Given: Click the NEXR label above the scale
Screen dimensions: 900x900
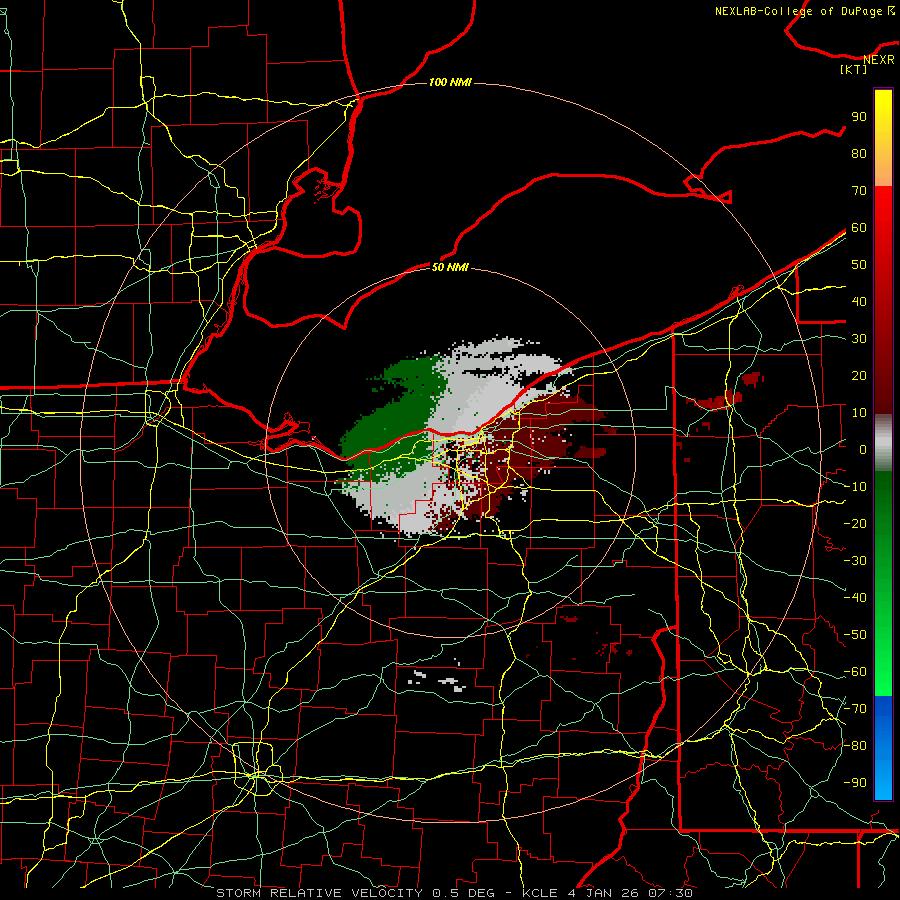Looking at the screenshot, I should 879,60.
